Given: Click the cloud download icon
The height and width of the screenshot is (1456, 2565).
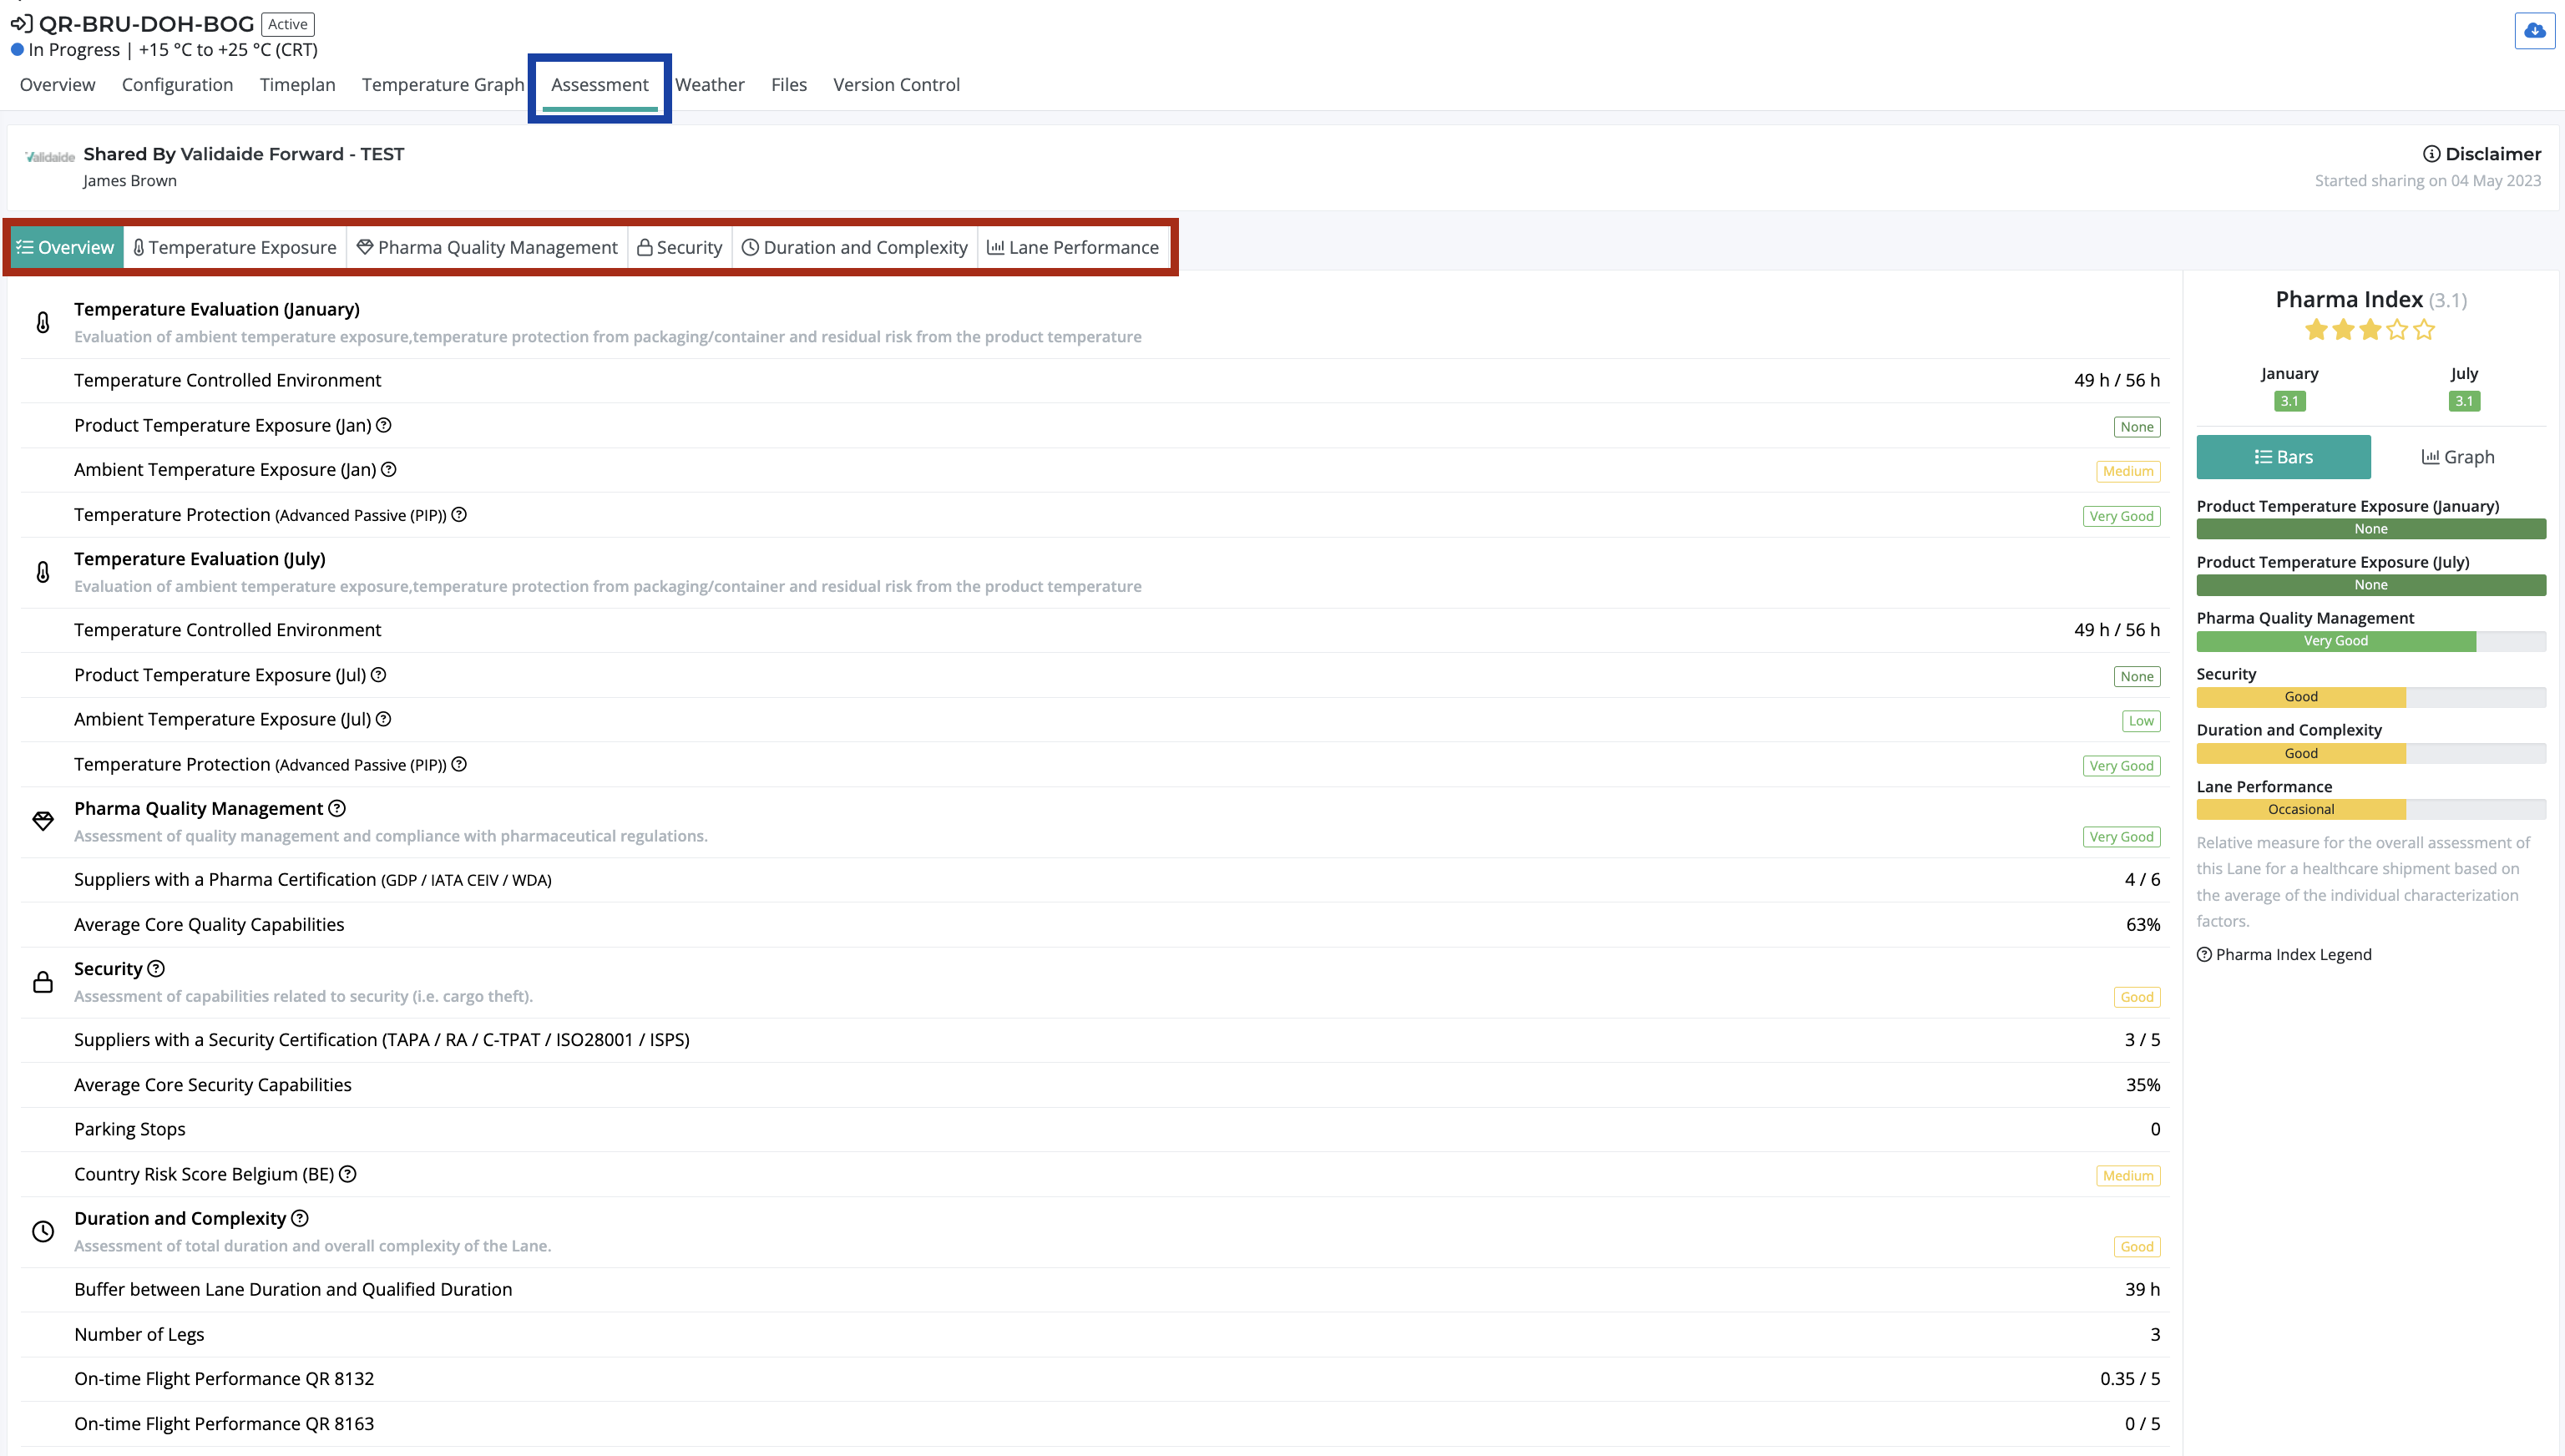Looking at the screenshot, I should click(x=2534, y=31).
